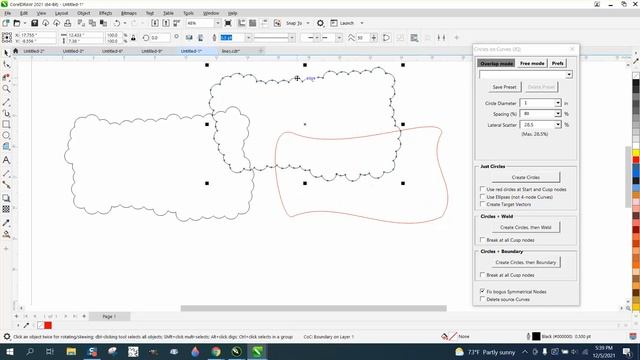Select the Parallel Dimension tool

(6, 173)
